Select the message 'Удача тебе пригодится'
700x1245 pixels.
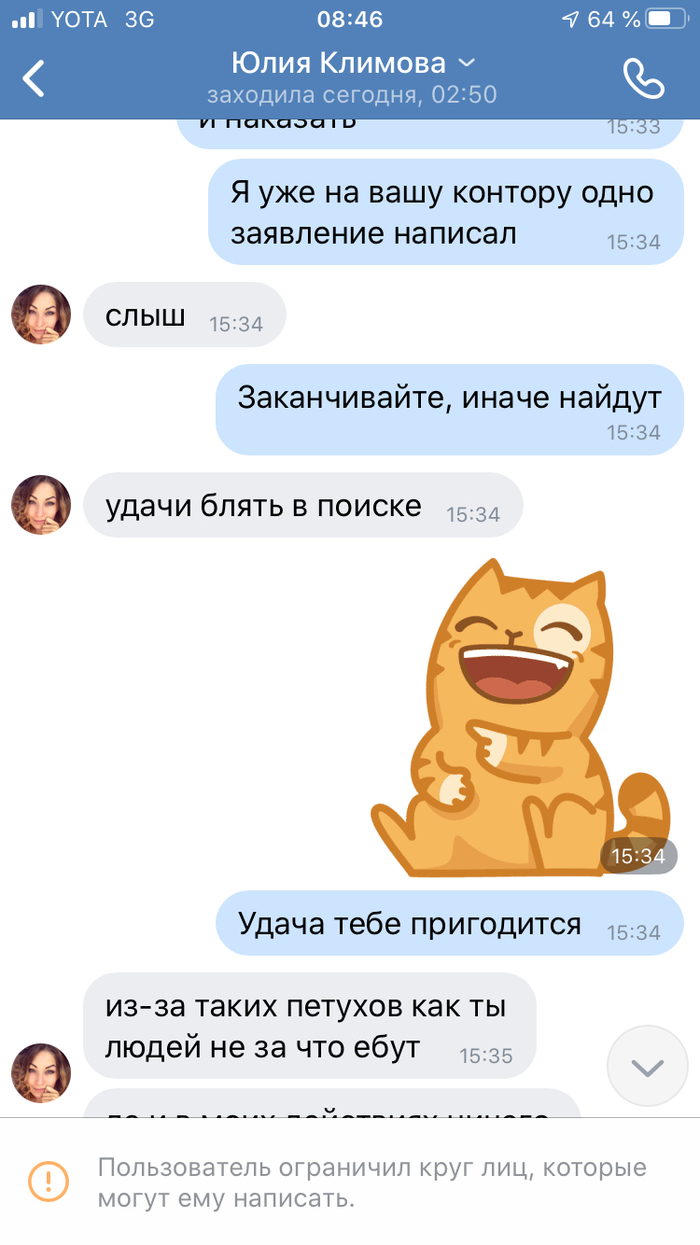pyautogui.click(x=450, y=923)
